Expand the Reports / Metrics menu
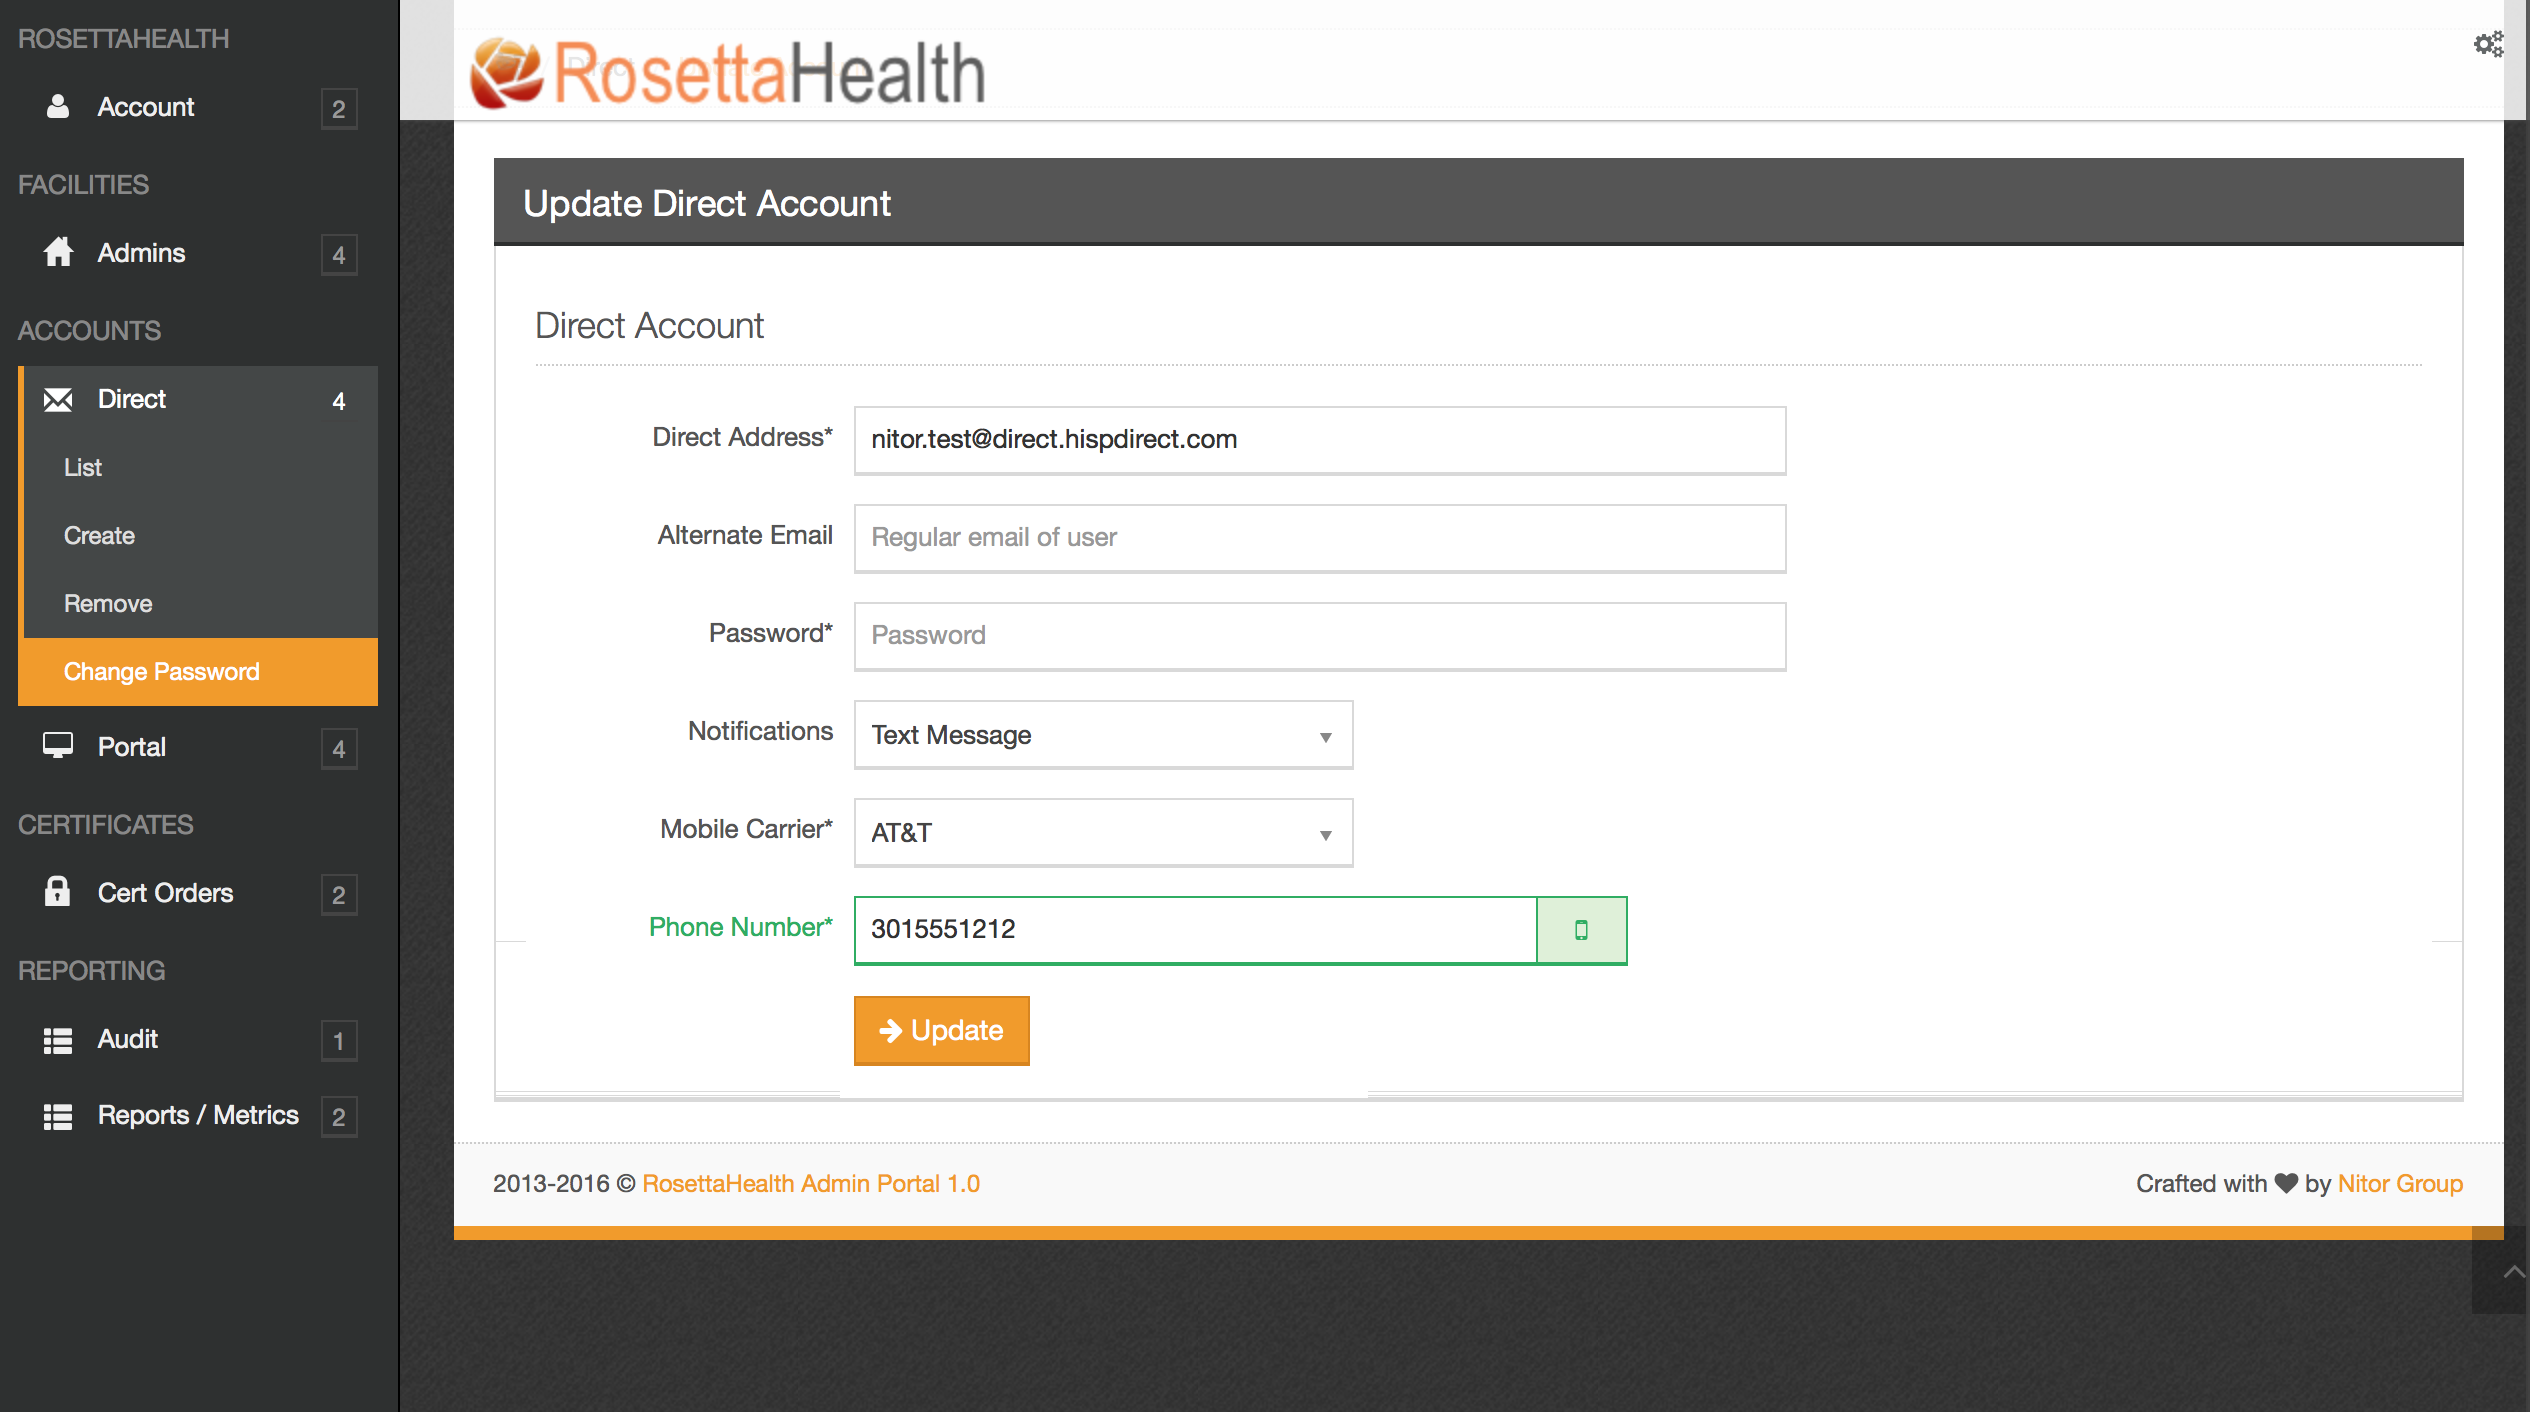2530x1412 pixels. pyautogui.click(x=198, y=1115)
